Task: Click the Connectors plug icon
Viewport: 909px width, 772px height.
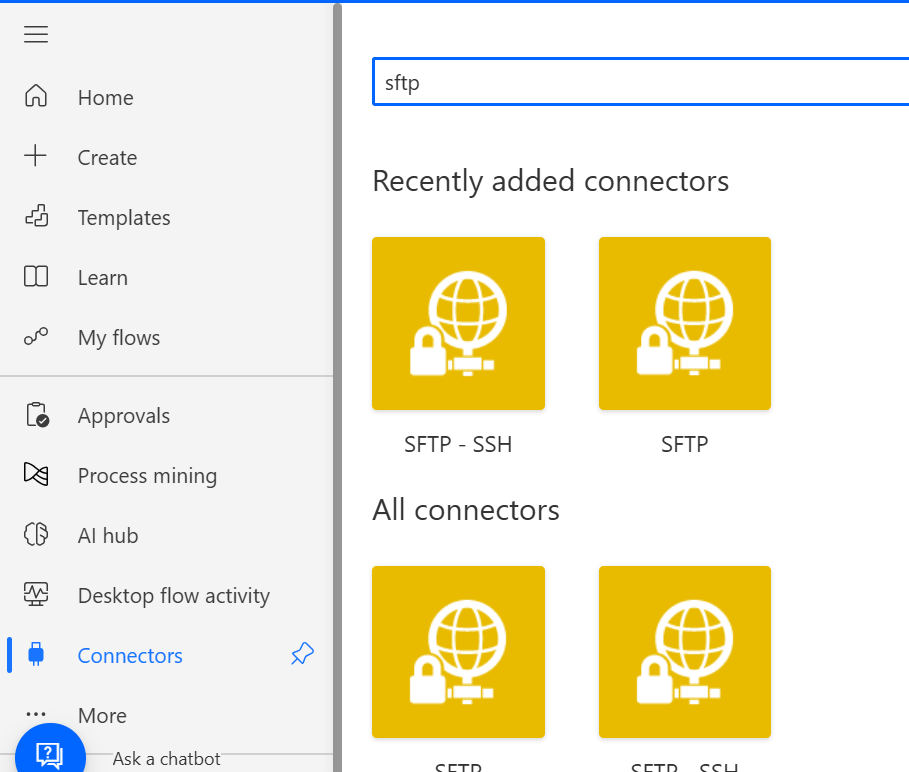Action: coord(36,654)
